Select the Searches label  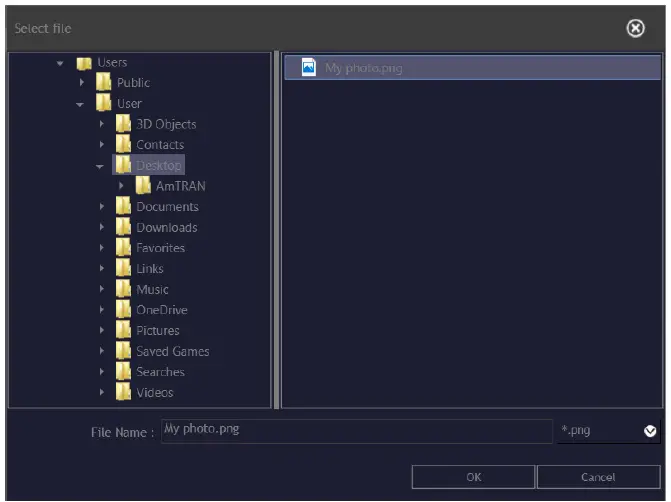160,372
